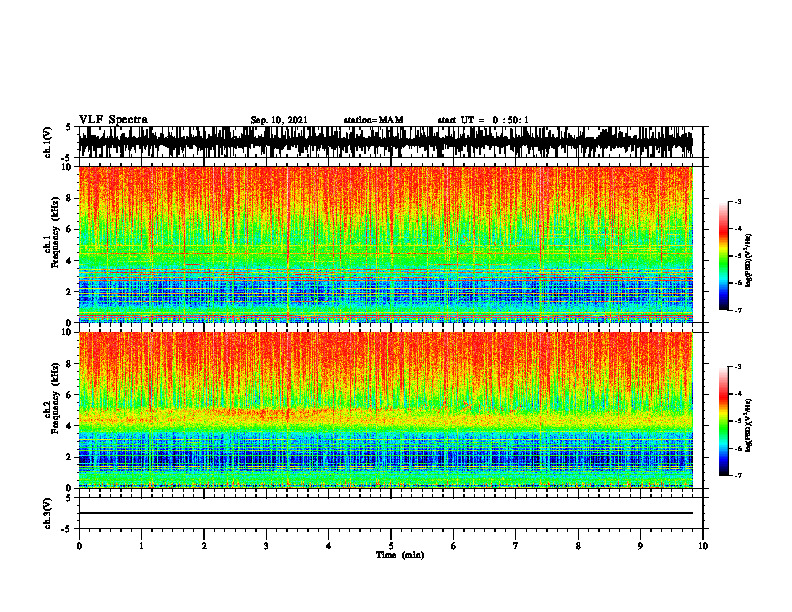The height and width of the screenshot is (612, 792).
Task: Click the "-3" label on ch.1 color bar
Action: (737, 201)
